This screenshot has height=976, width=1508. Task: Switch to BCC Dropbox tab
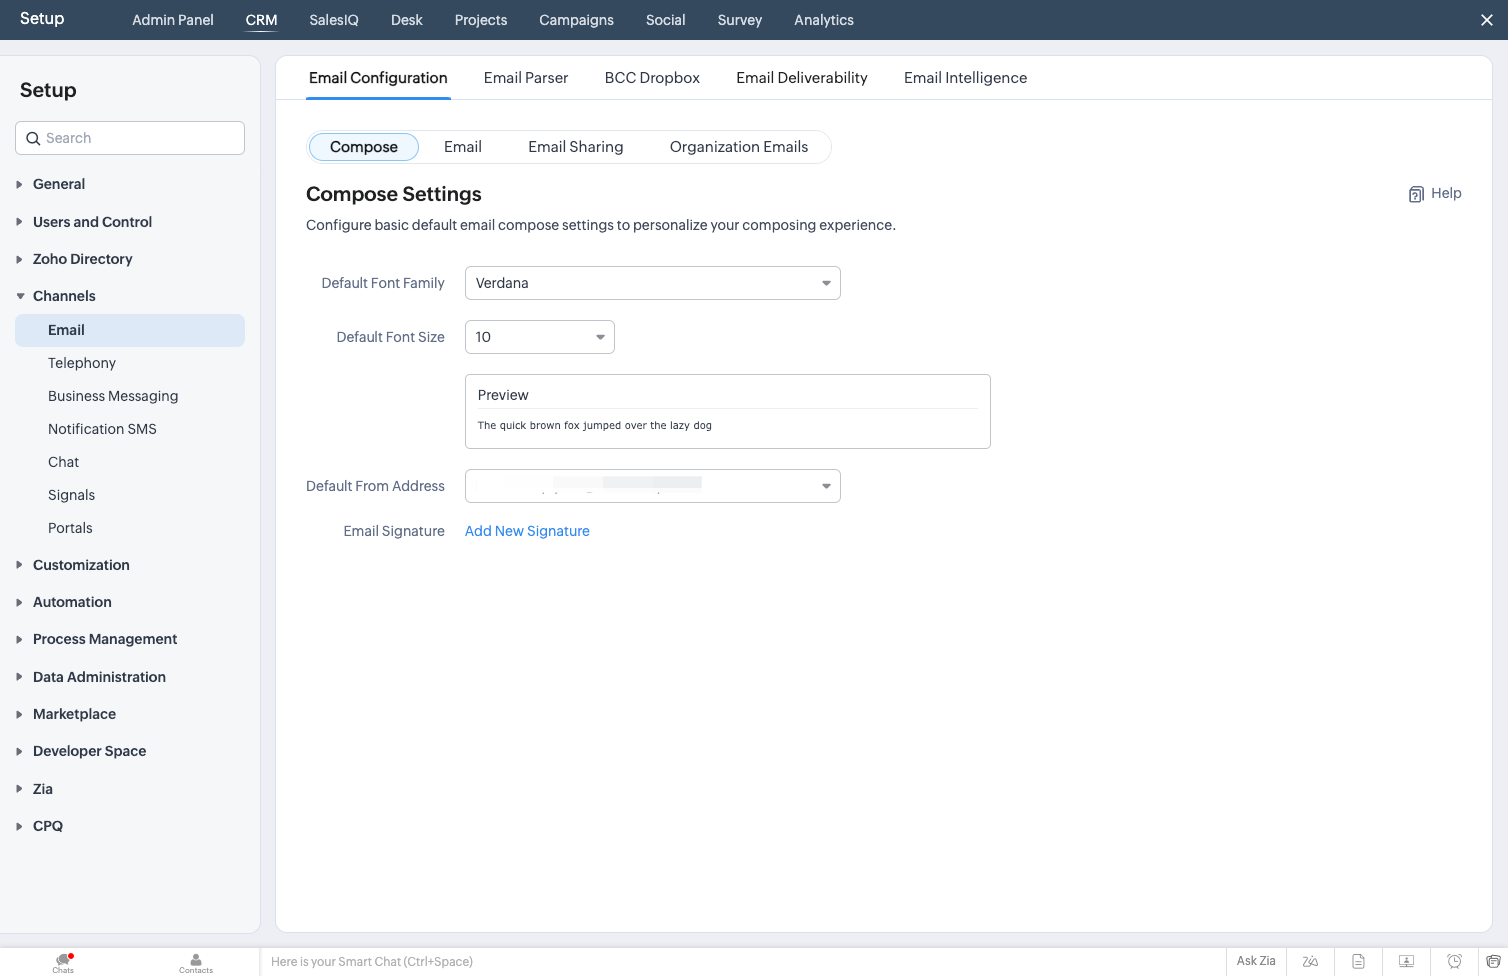pos(652,78)
